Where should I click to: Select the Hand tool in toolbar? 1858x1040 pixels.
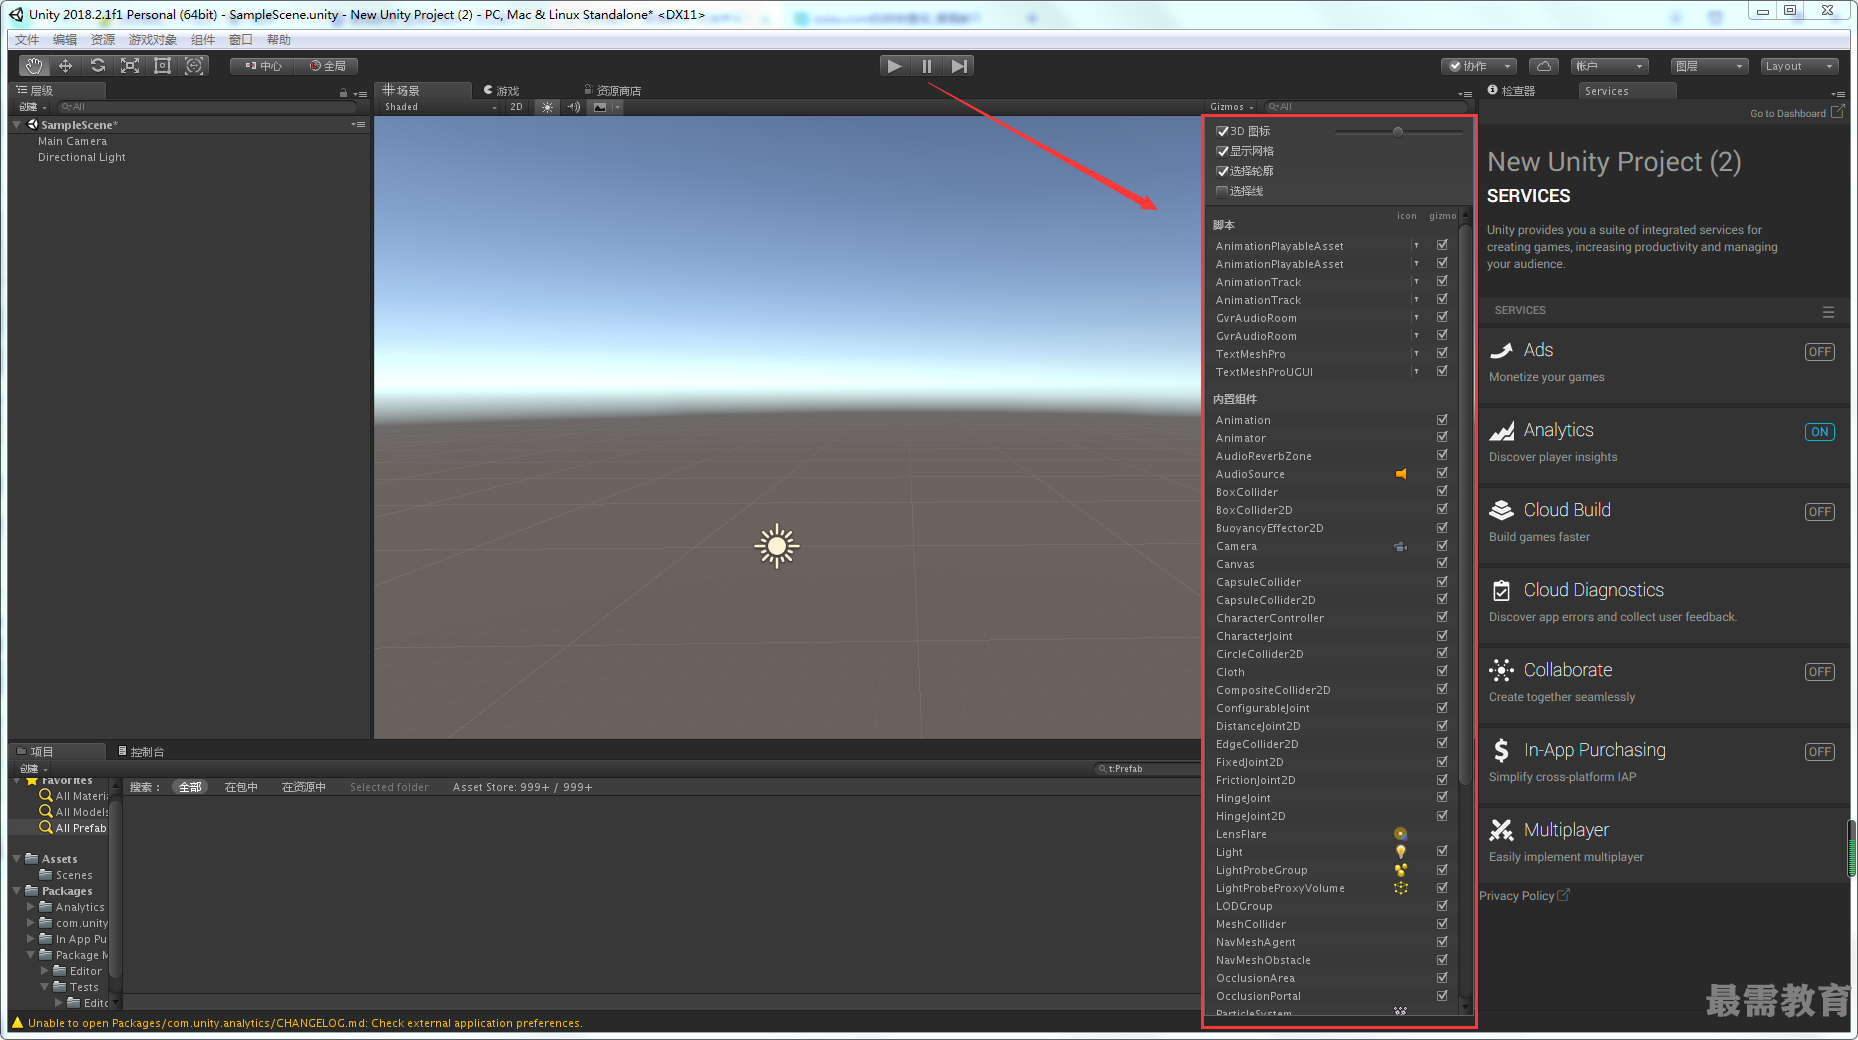34,66
